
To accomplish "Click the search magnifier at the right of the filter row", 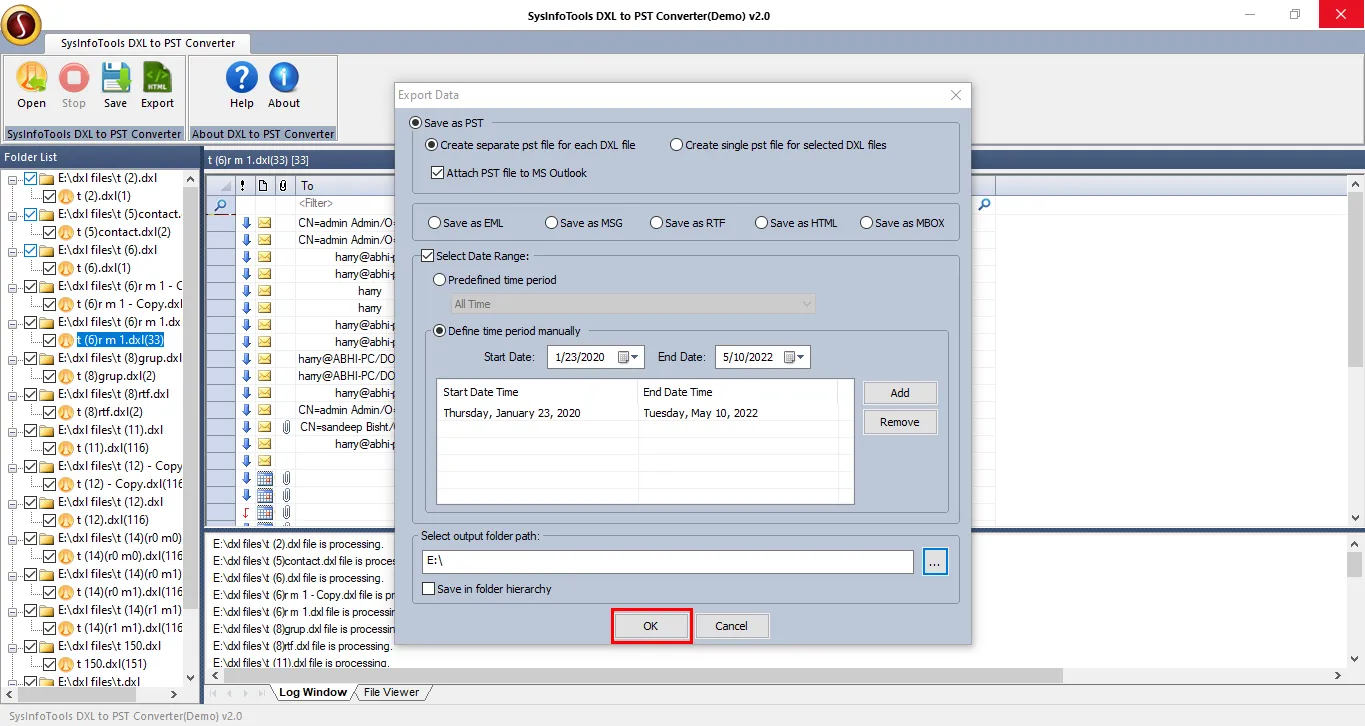I will tap(984, 204).
